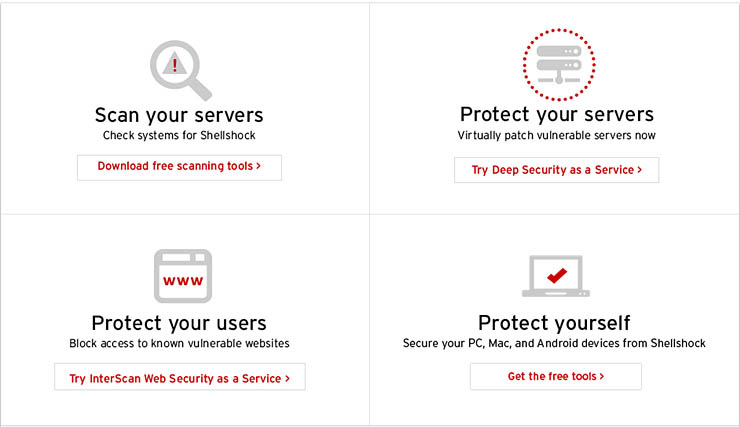Click the laptop with red checkmark icon
This screenshot has height=427, width=740.
point(556,276)
